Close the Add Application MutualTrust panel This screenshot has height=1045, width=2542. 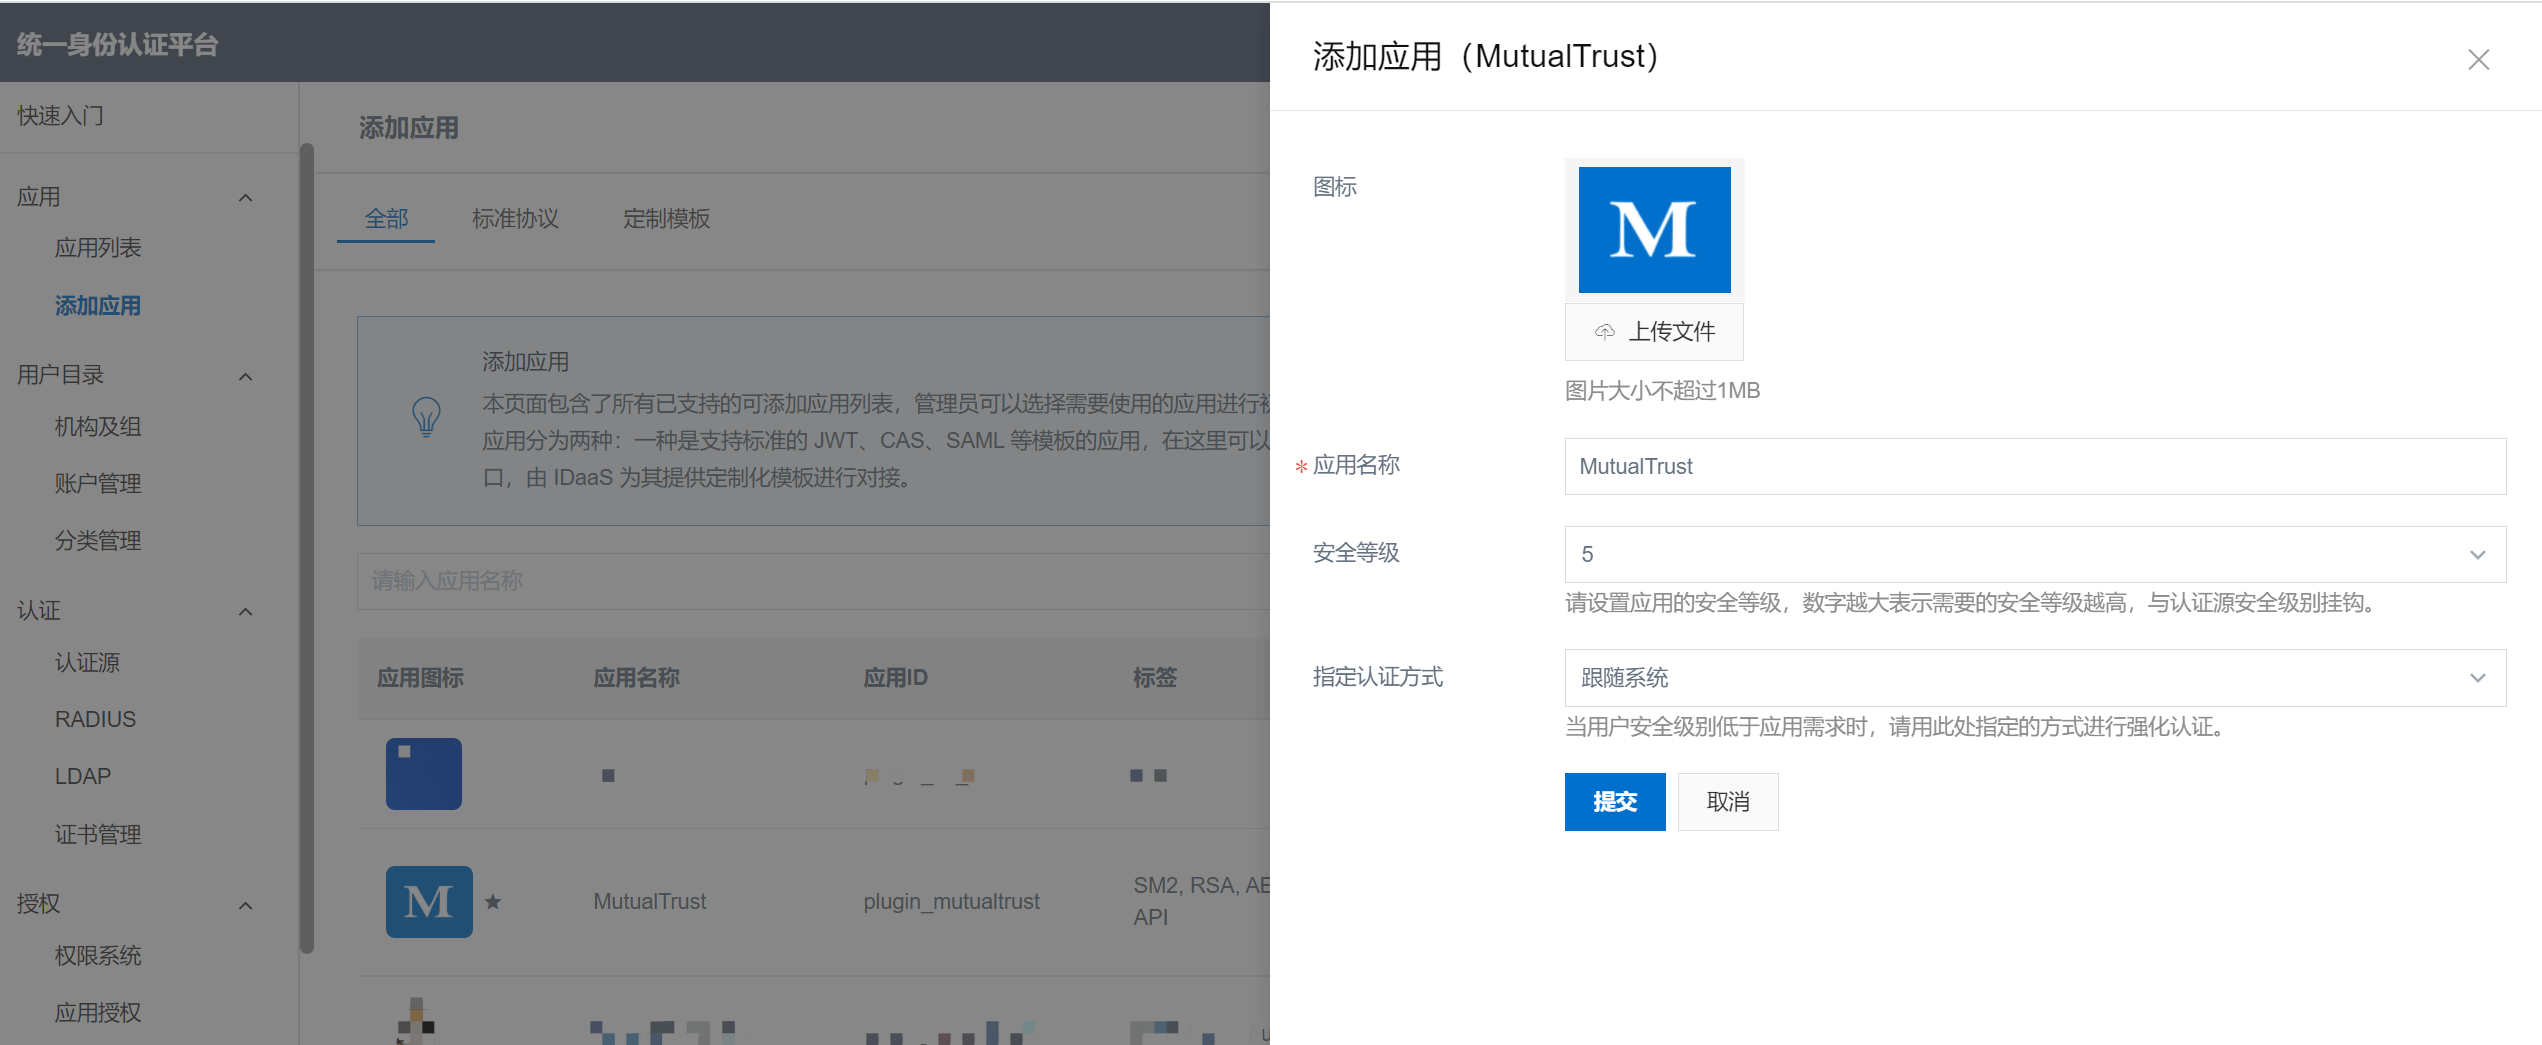click(2477, 60)
